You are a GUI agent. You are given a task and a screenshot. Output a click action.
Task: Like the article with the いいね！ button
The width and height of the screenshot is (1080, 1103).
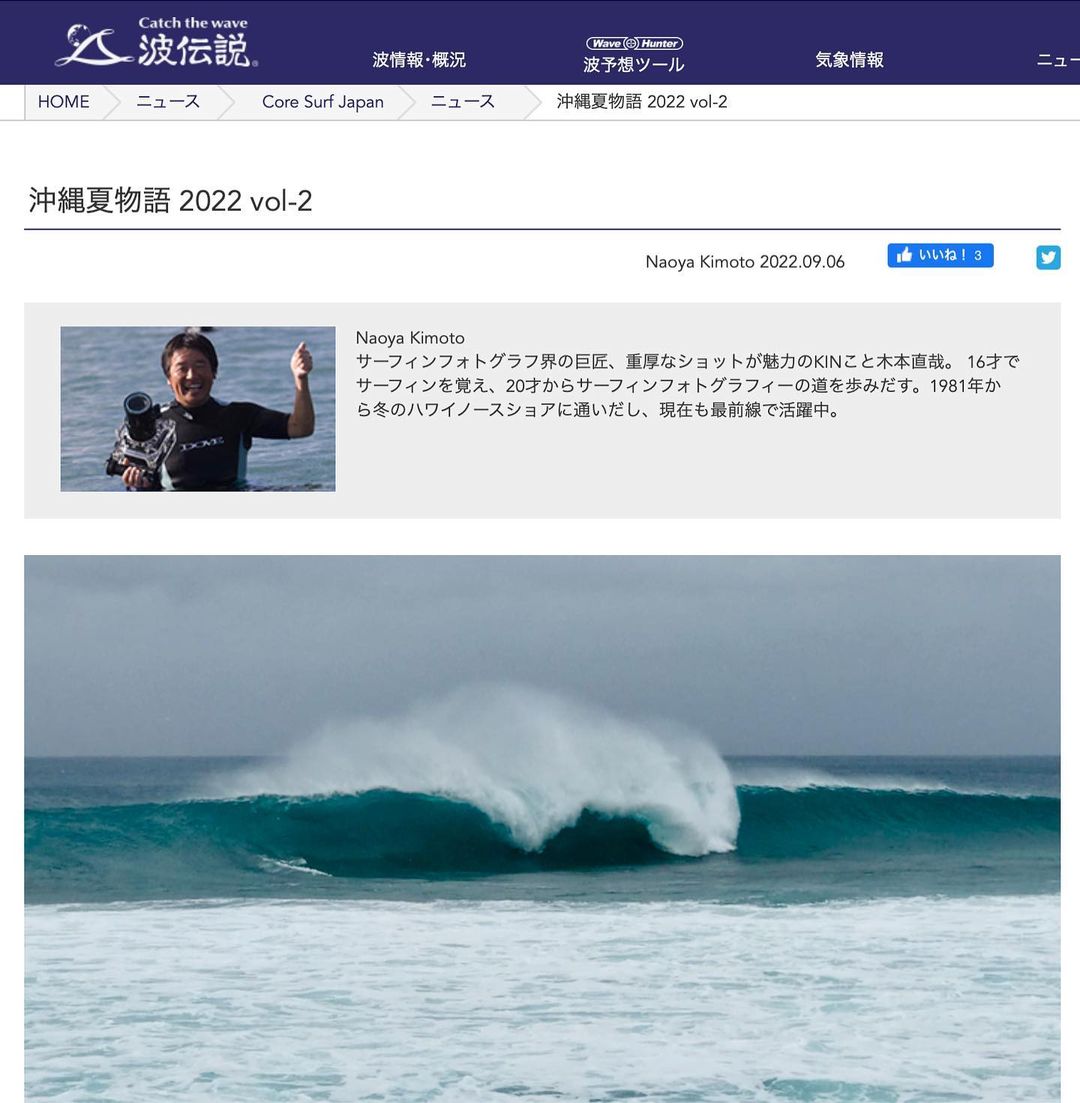tap(940, 255)
